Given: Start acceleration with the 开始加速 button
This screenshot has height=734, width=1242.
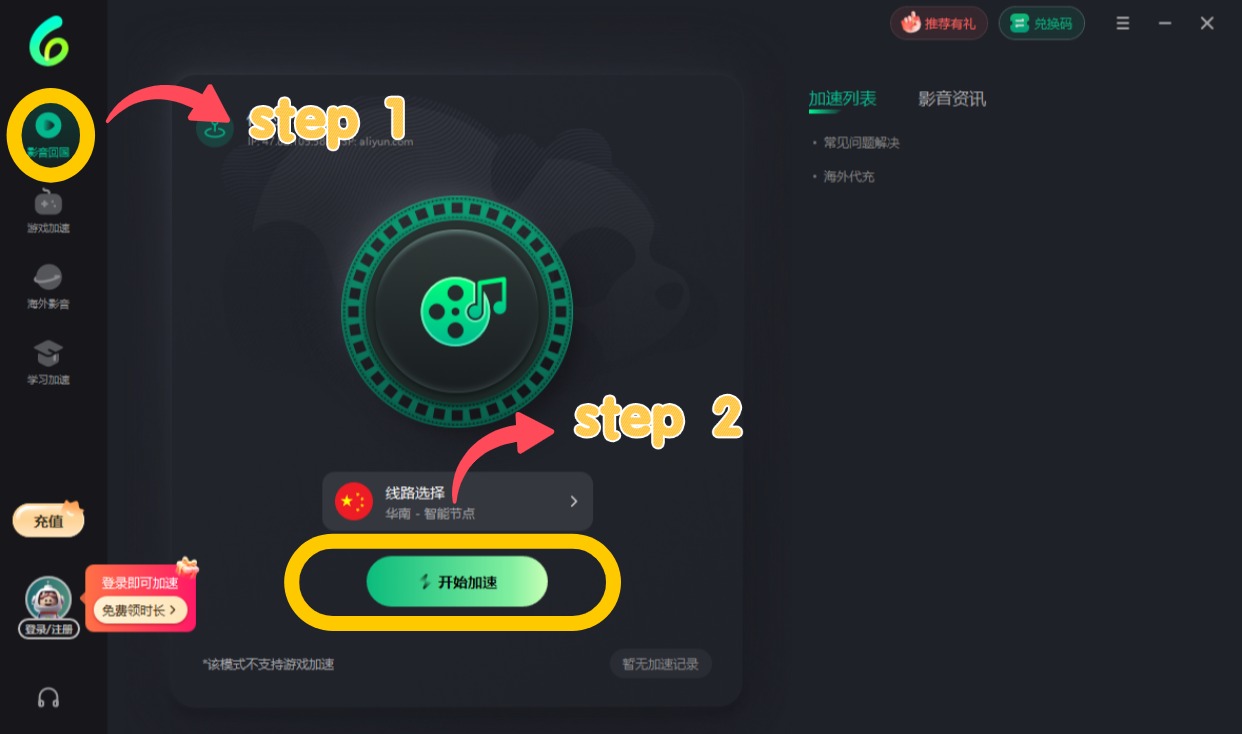Looking at the screenshot, I should click(x=457, y=582).
